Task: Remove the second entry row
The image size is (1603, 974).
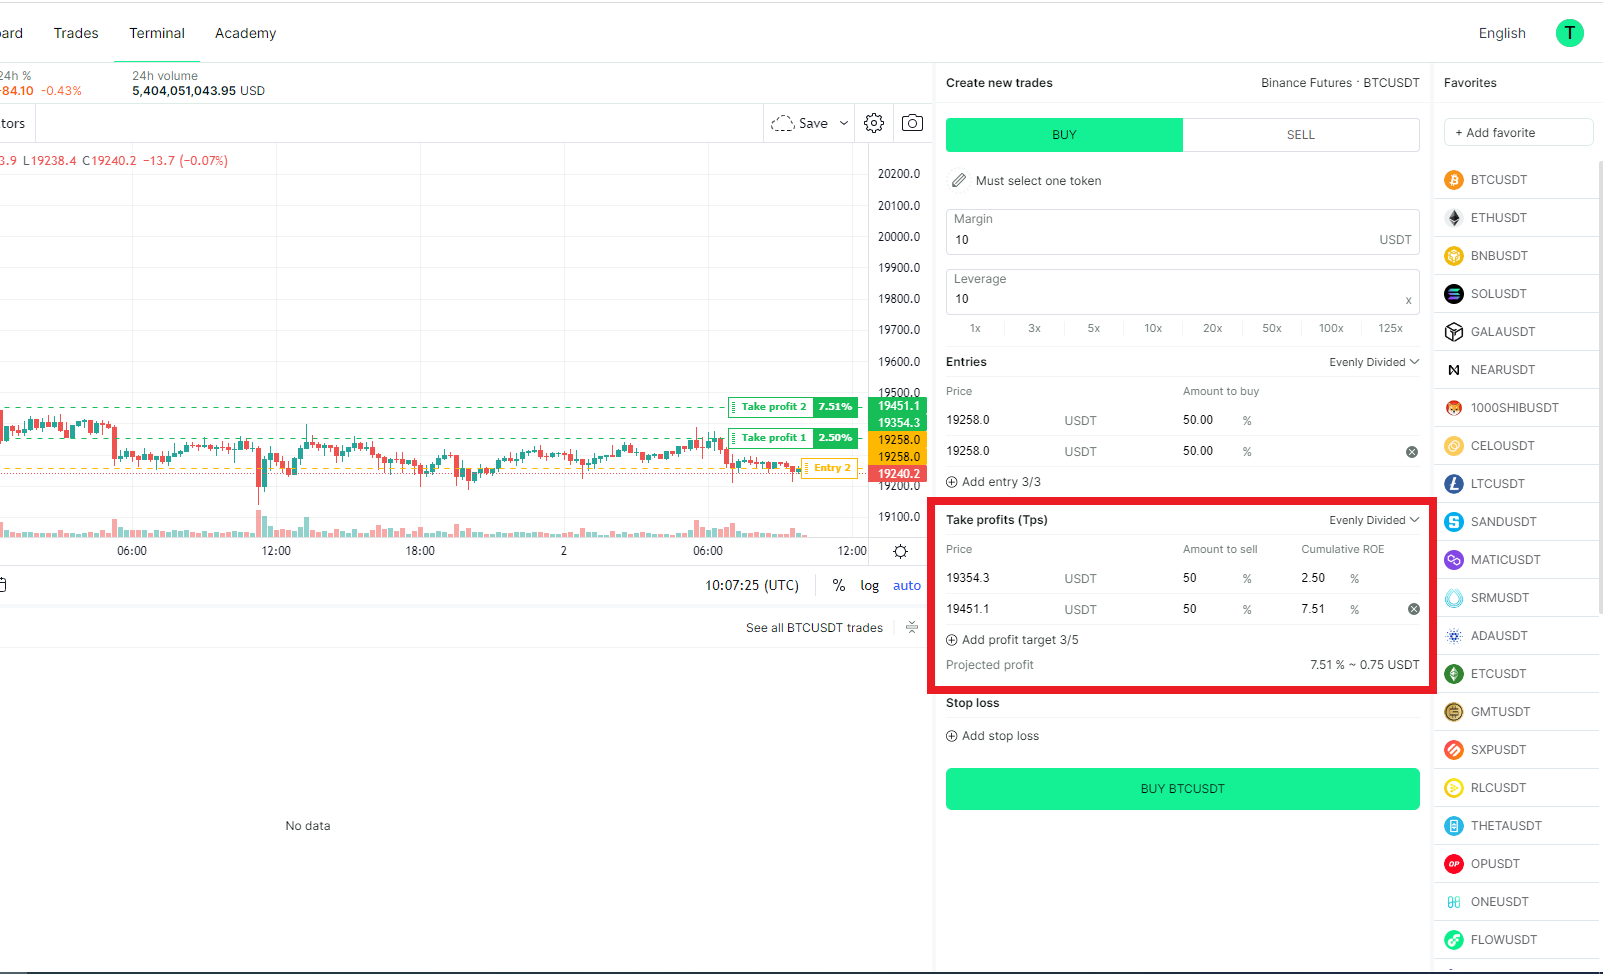Action: click(x=1412, y=452)
